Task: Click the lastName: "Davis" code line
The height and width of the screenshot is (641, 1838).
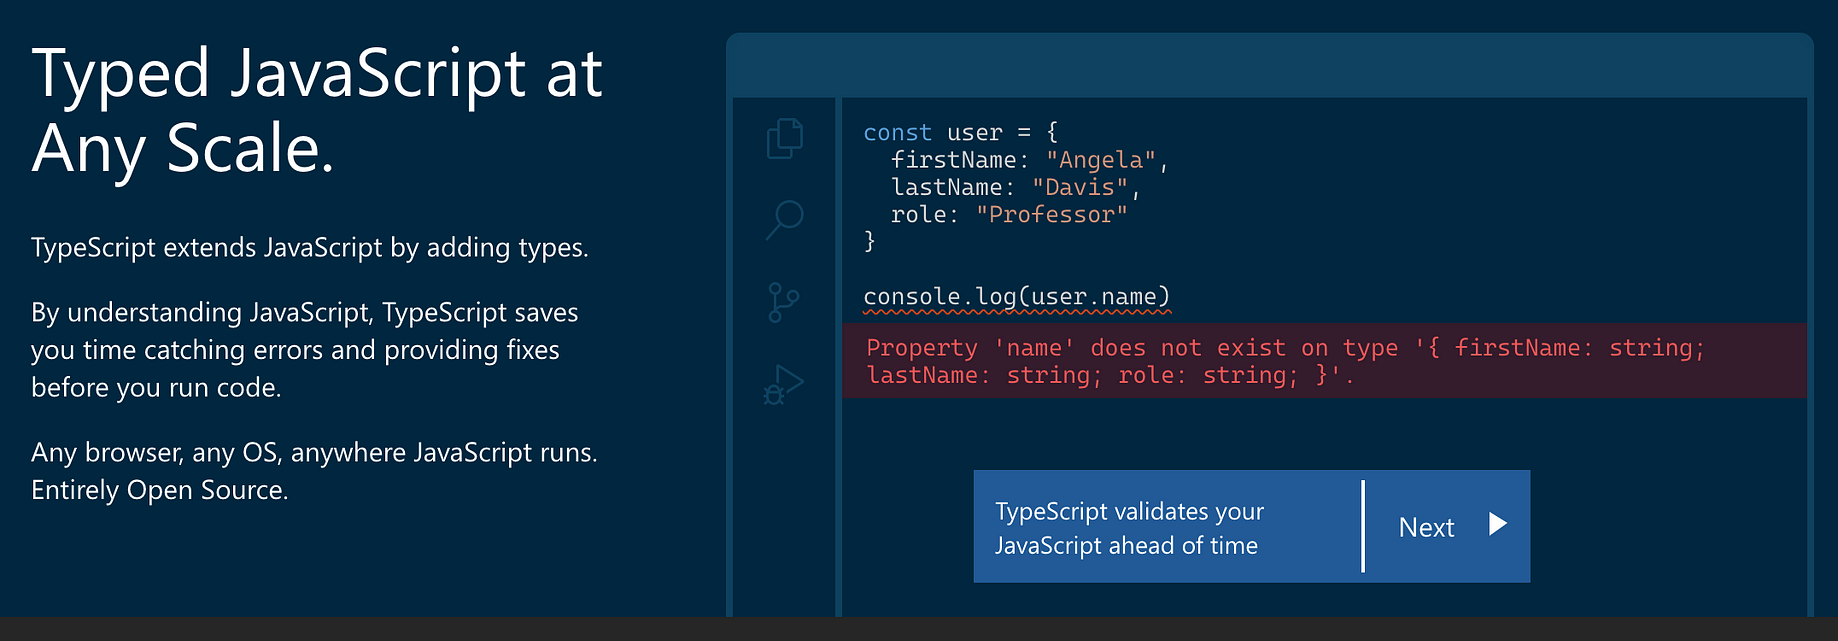Action: pos(1015,187)
